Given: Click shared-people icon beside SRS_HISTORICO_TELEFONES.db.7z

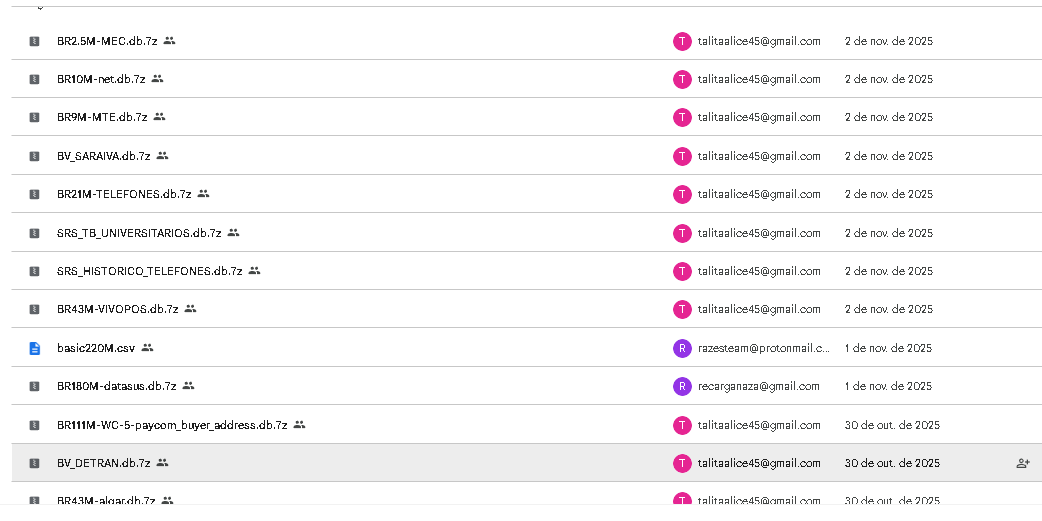Looking at the screenshot, I should [x=255, y=270].
